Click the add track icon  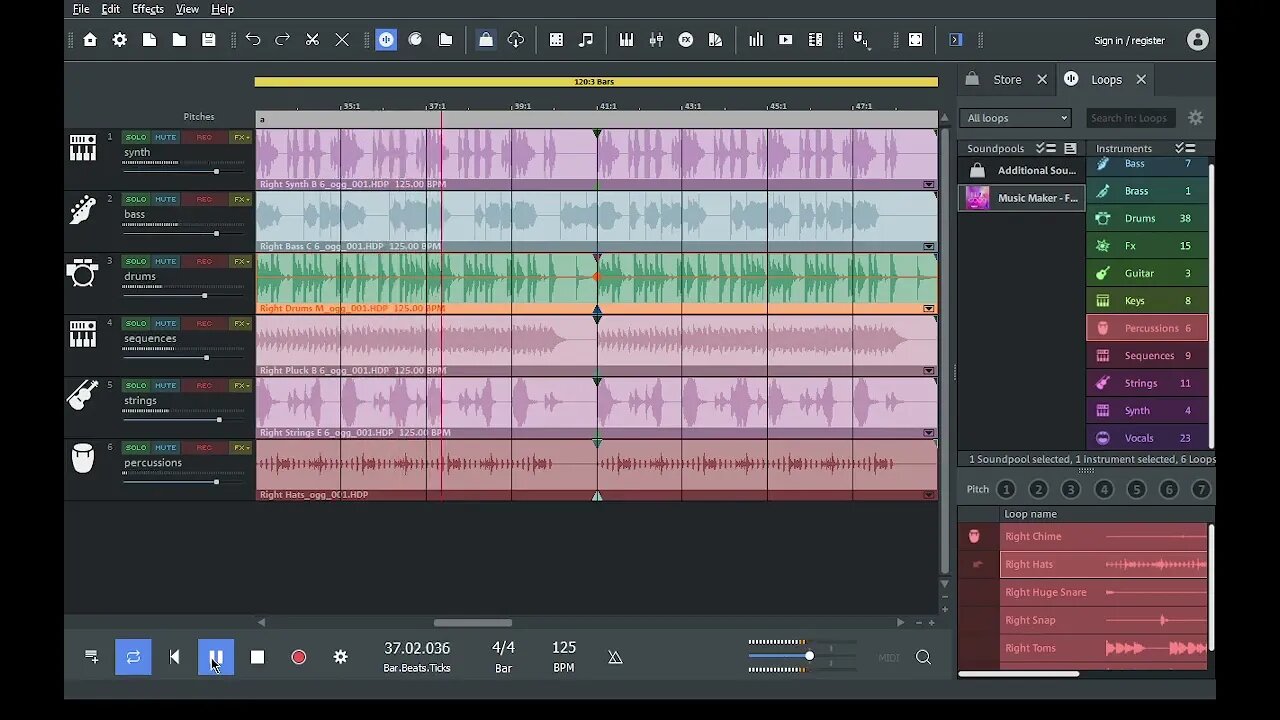[91, 657]
